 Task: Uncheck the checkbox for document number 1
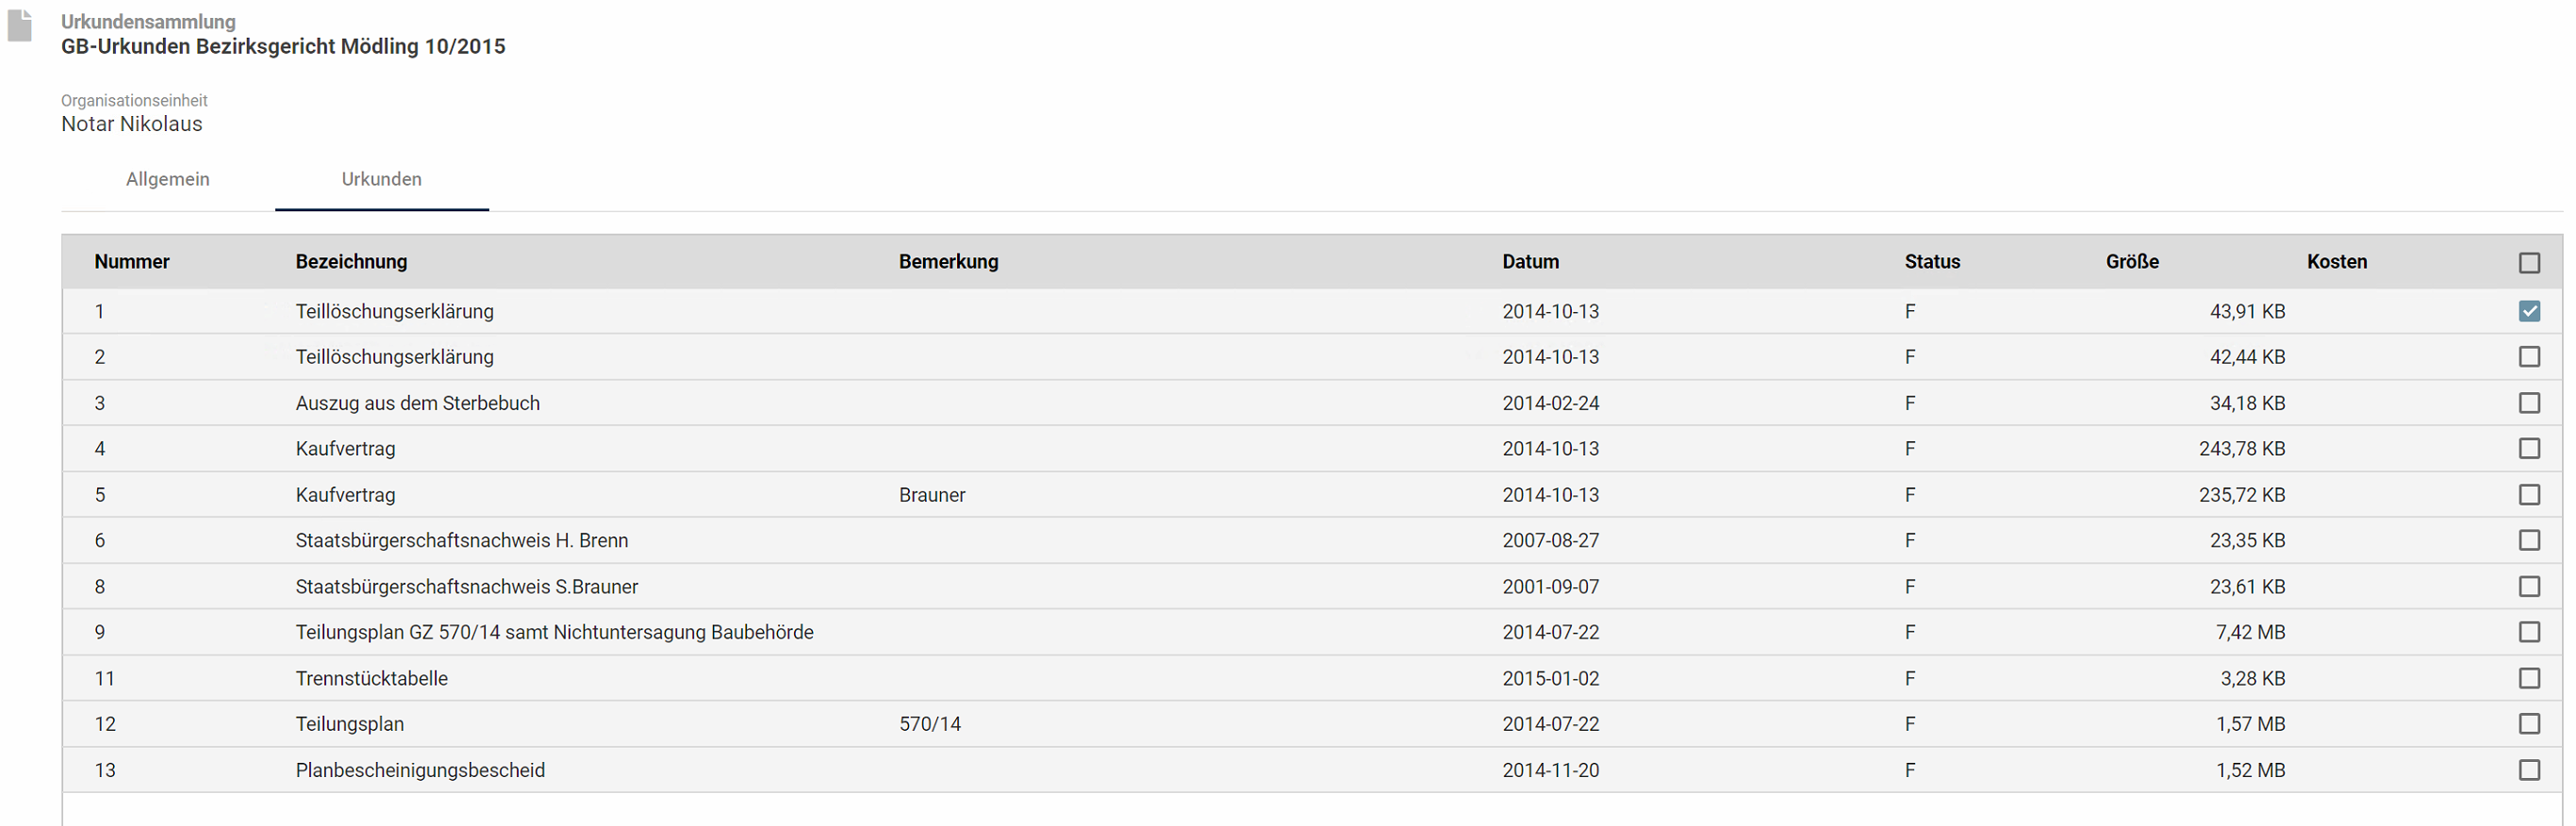point(2529,311)
